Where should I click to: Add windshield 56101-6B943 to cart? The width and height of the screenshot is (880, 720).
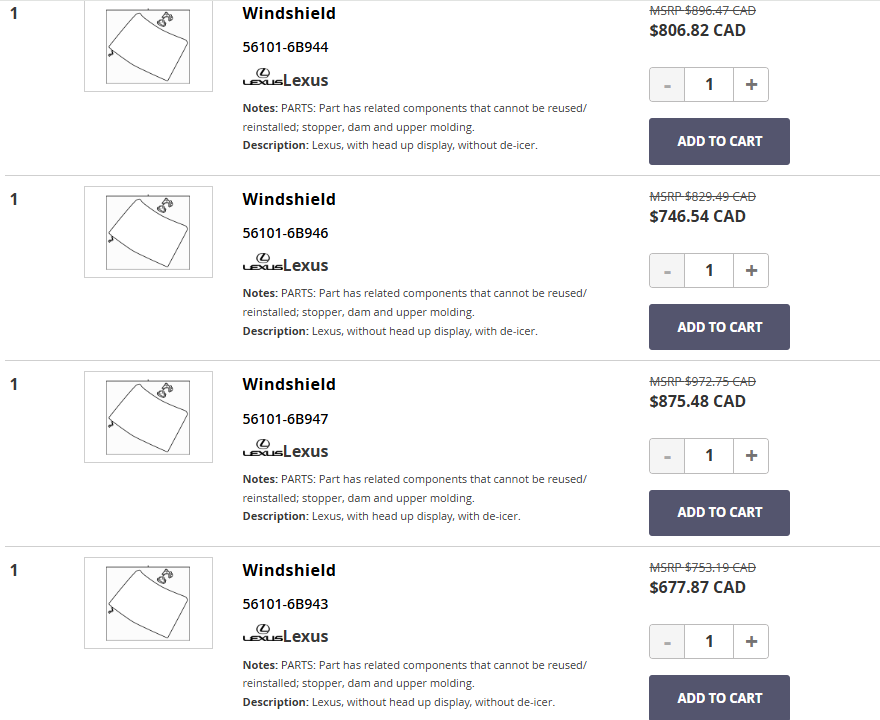pos(719,697)
